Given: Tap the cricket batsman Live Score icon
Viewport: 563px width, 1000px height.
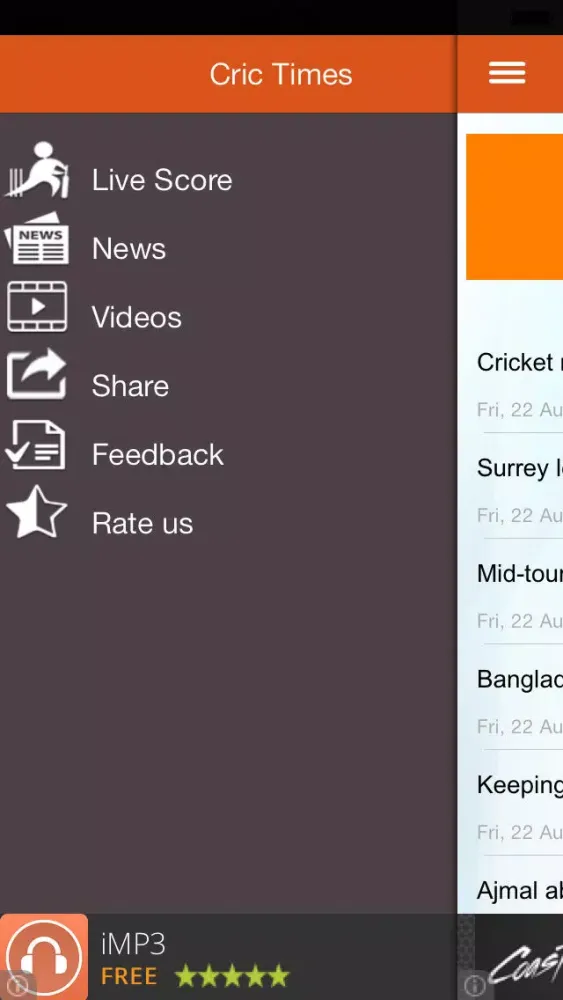Looking at the screenshot, I should [37, 170].
